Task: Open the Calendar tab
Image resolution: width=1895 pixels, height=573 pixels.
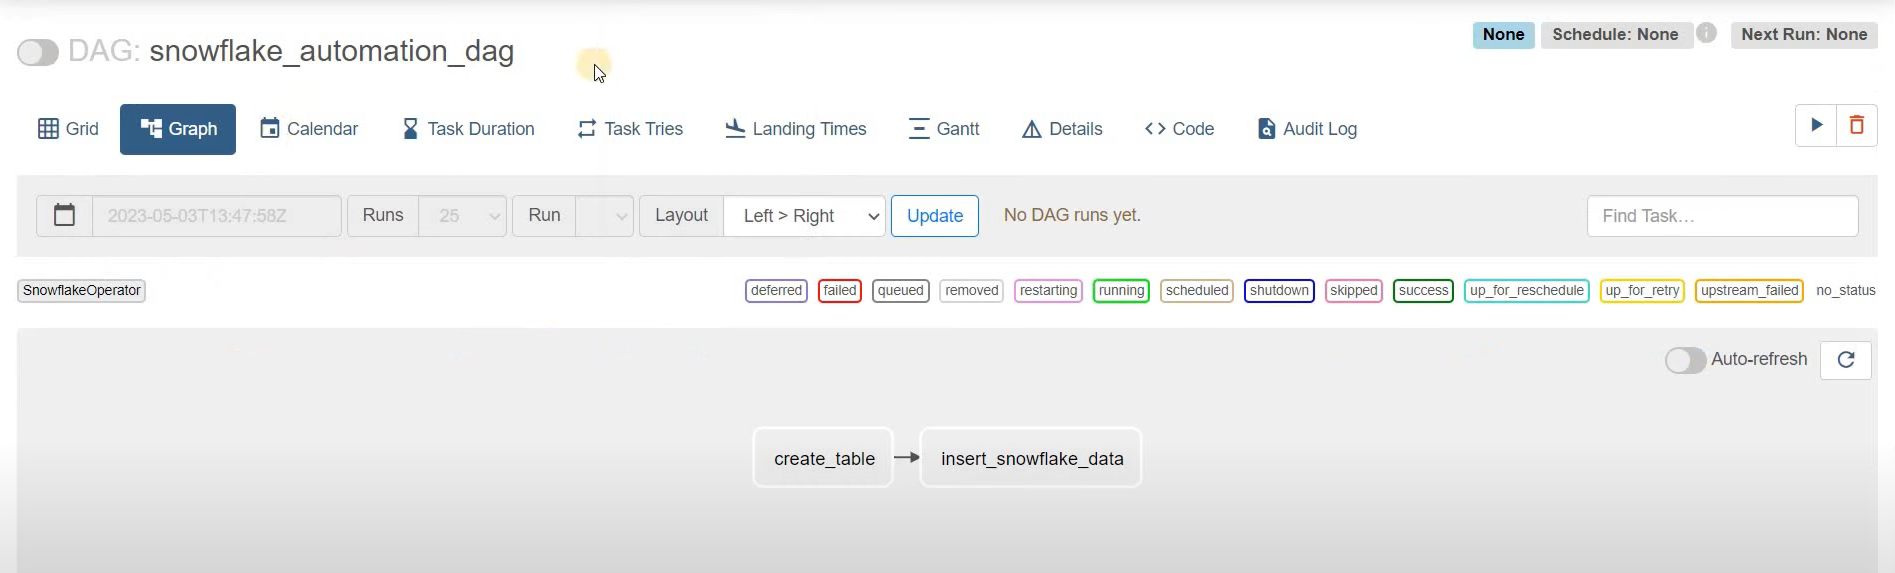Action: click(309, 129)
